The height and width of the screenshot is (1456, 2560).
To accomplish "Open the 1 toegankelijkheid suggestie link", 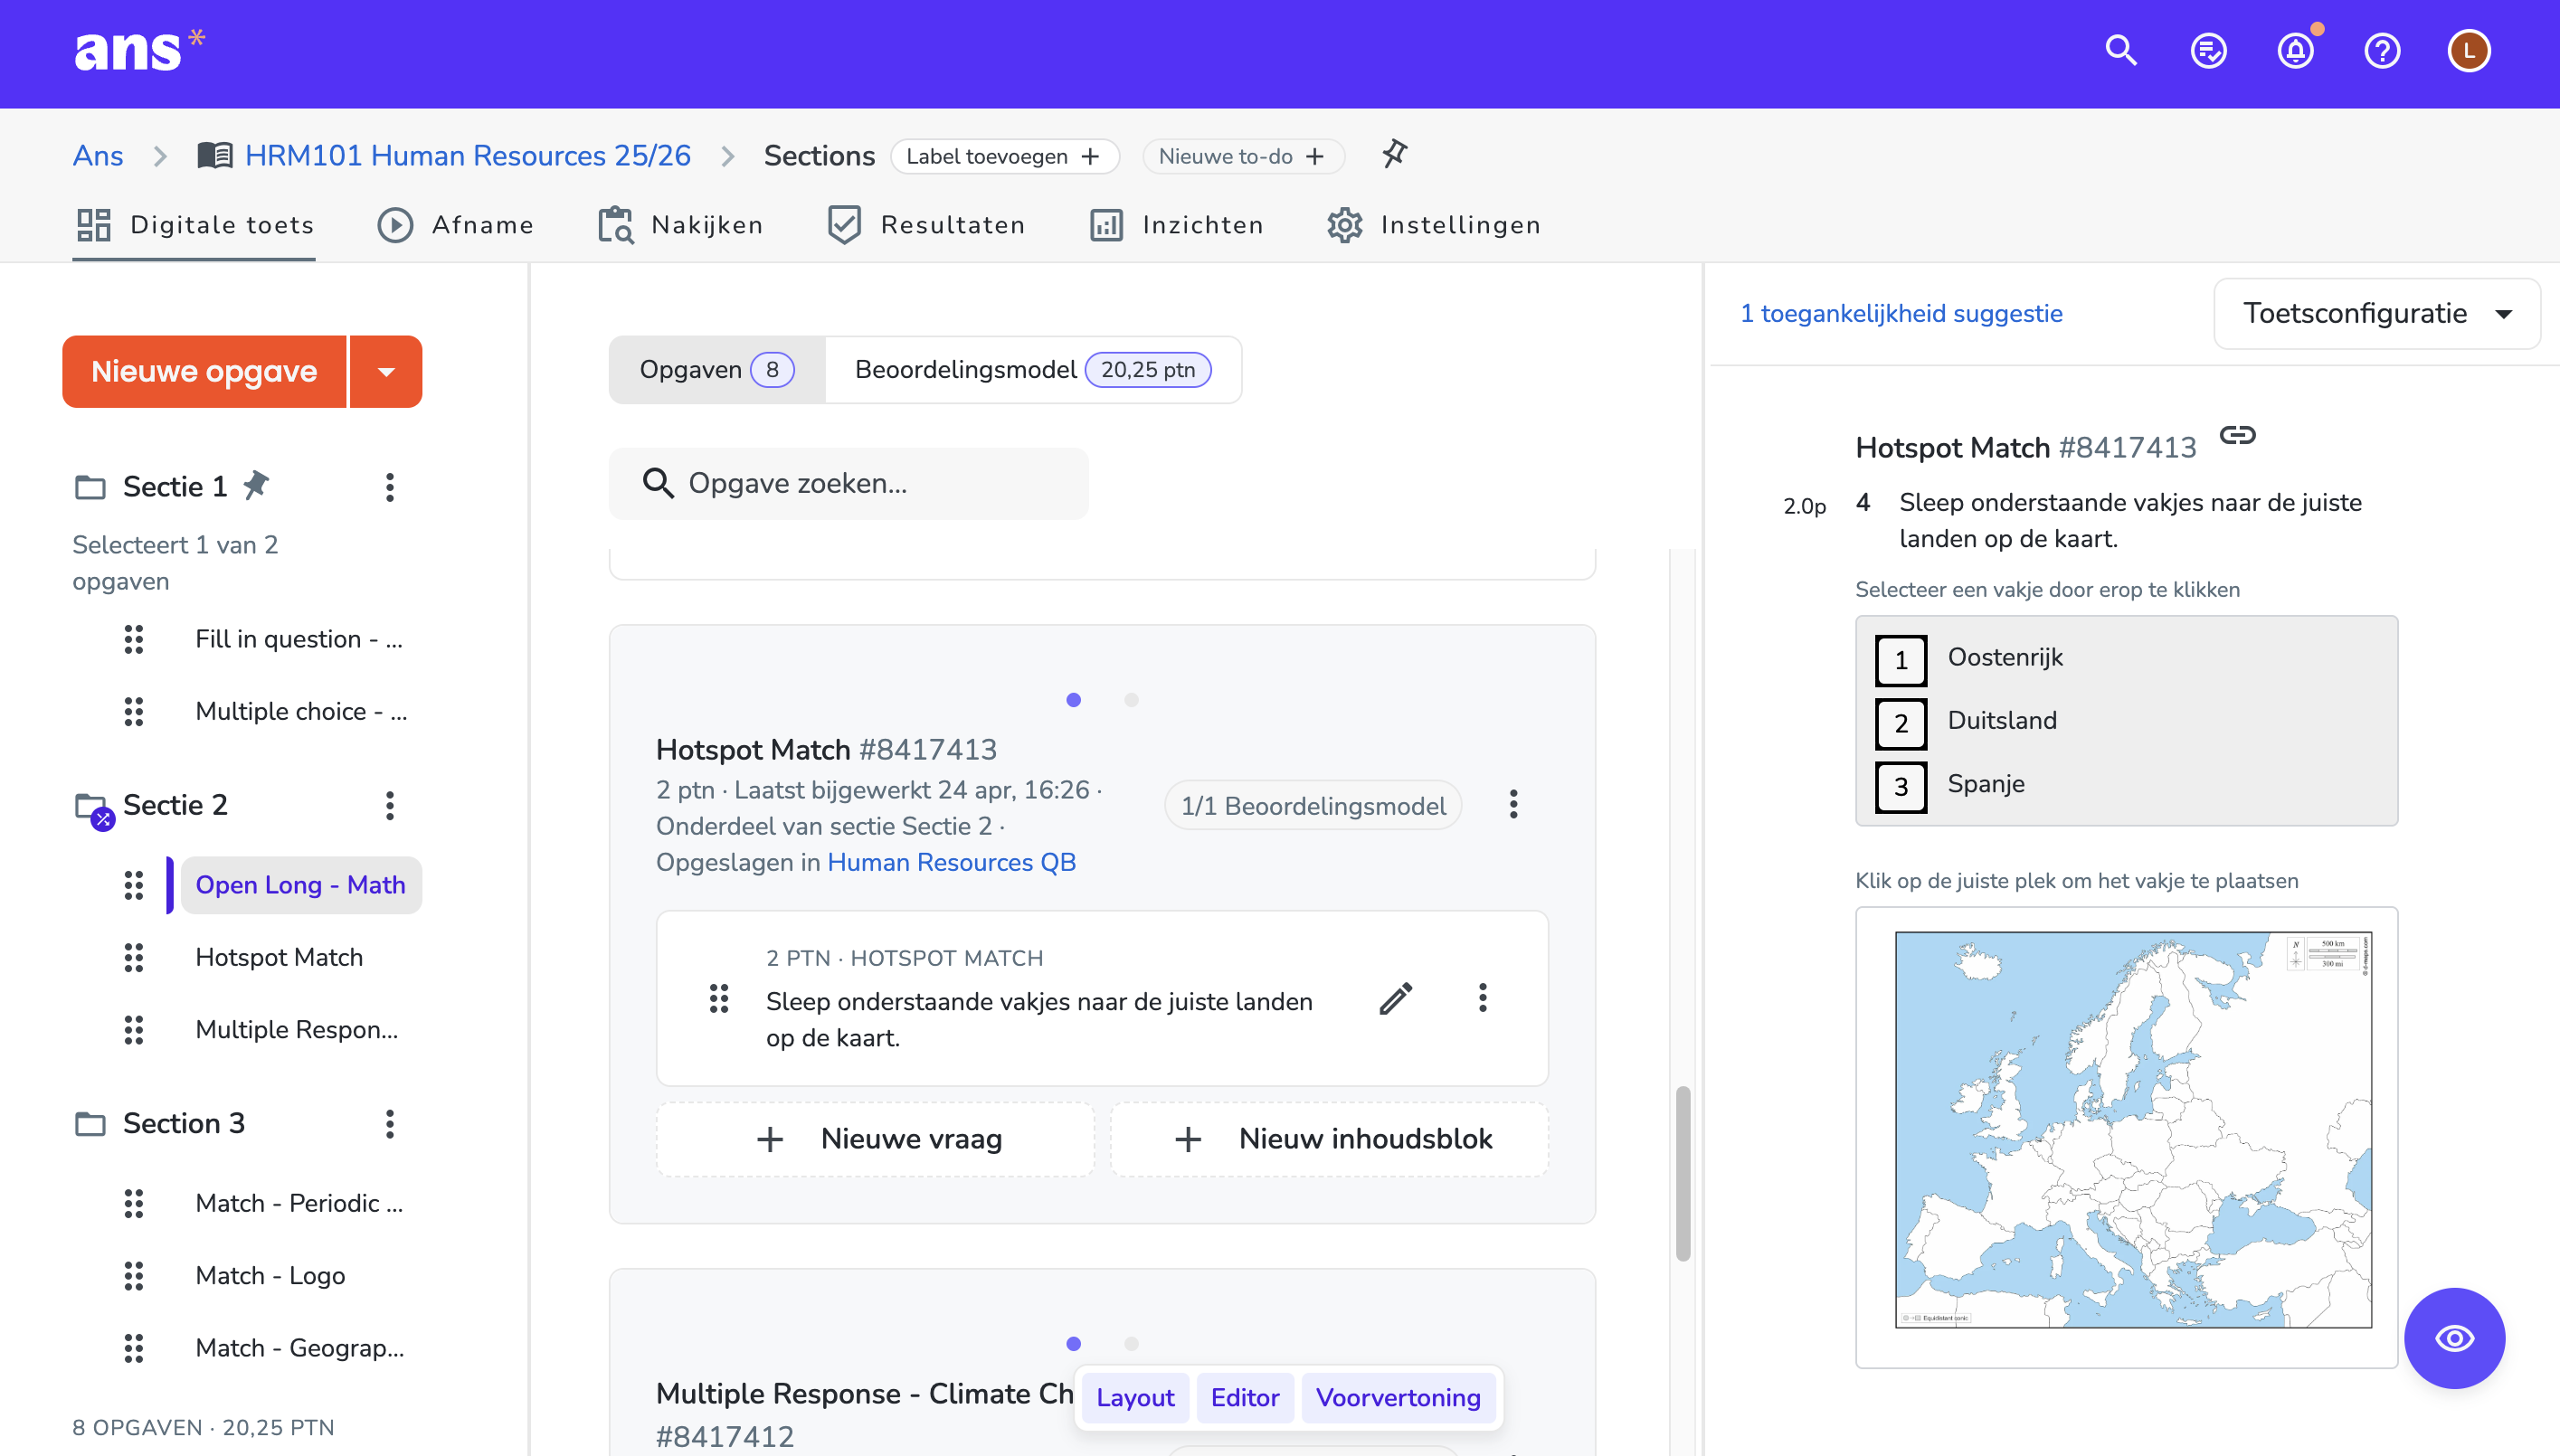I will pyautogui.click(x=1901, y=313).
